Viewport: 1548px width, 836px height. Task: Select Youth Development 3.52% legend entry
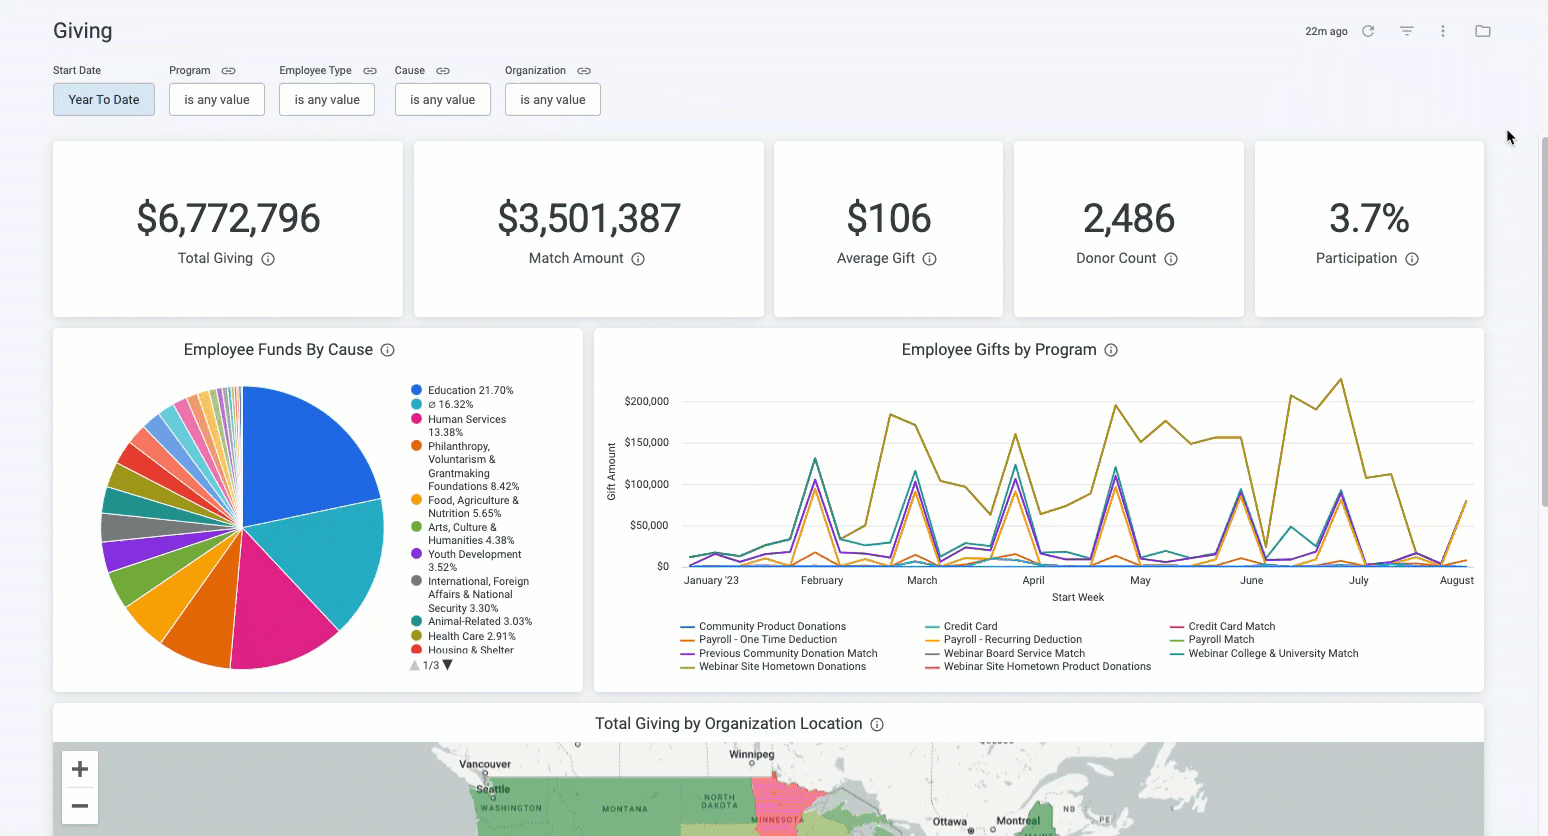466,561
